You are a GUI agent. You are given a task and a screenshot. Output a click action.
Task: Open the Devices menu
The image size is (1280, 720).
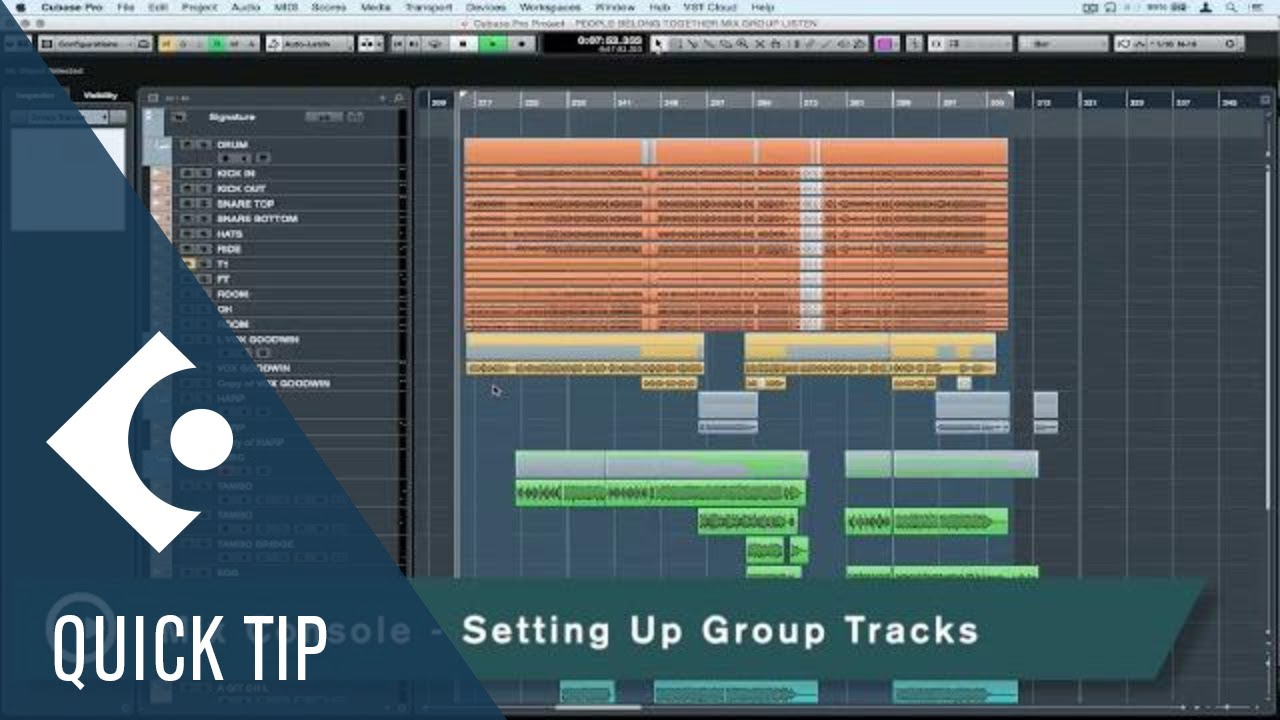(486, 8)
